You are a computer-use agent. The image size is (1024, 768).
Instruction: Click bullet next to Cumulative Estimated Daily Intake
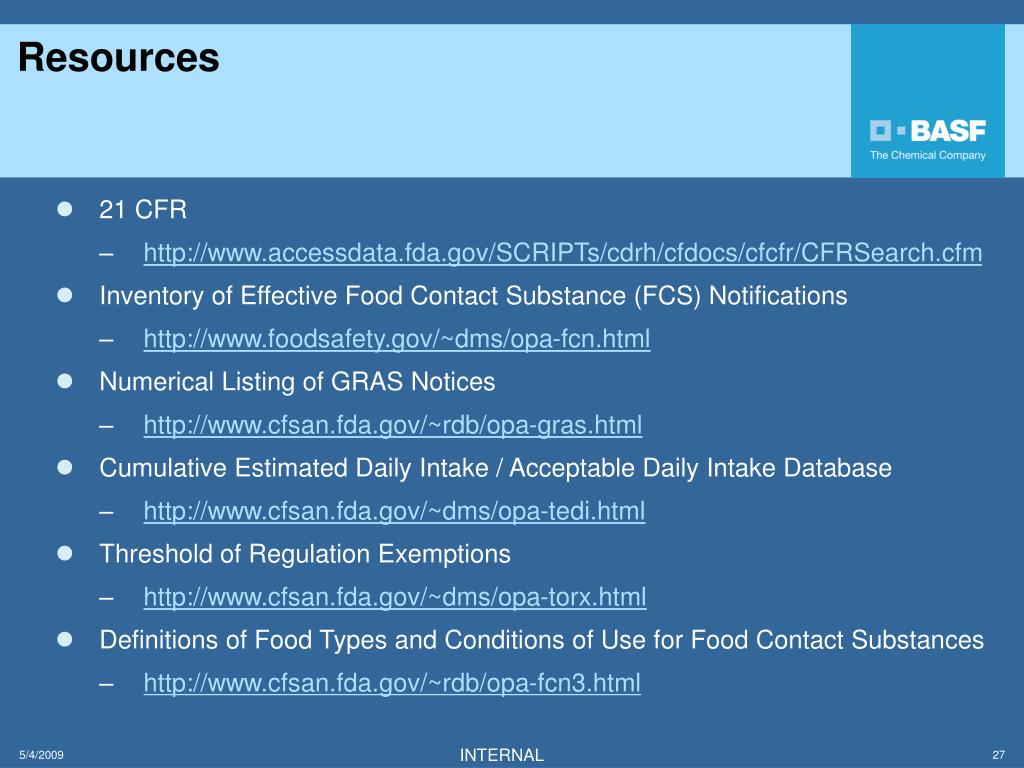(65, 467)
